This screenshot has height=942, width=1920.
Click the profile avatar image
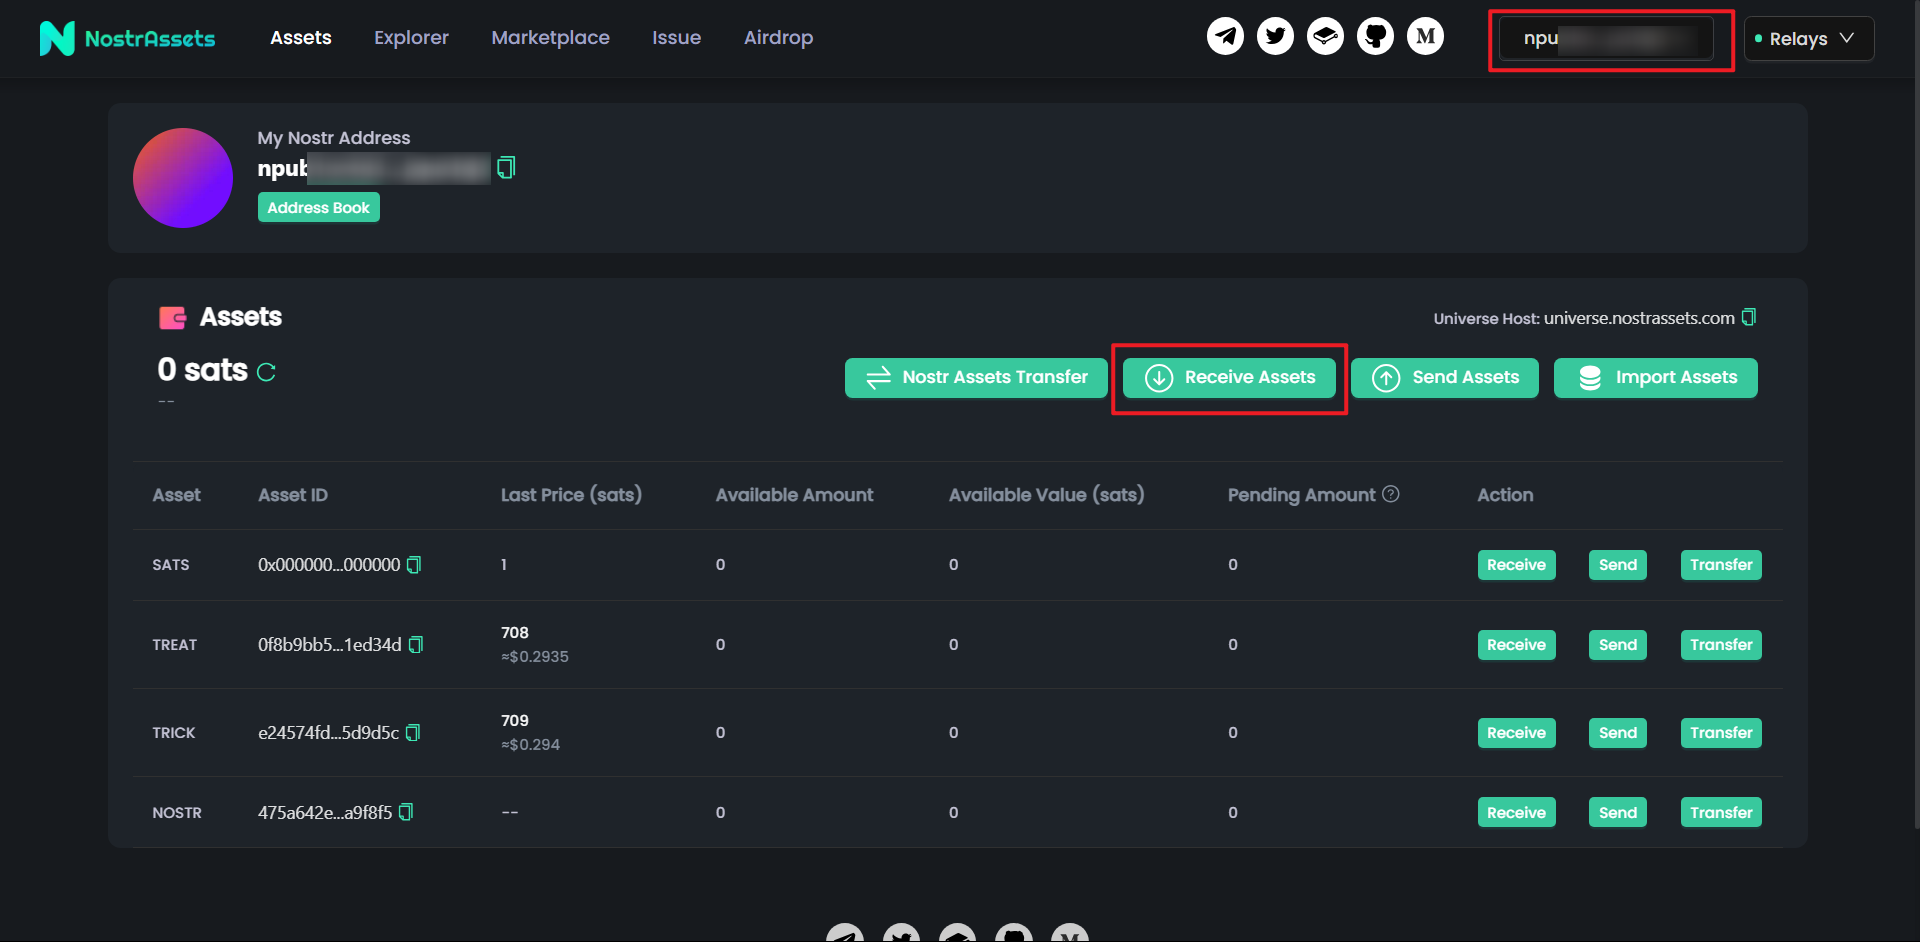click(183, 178)
